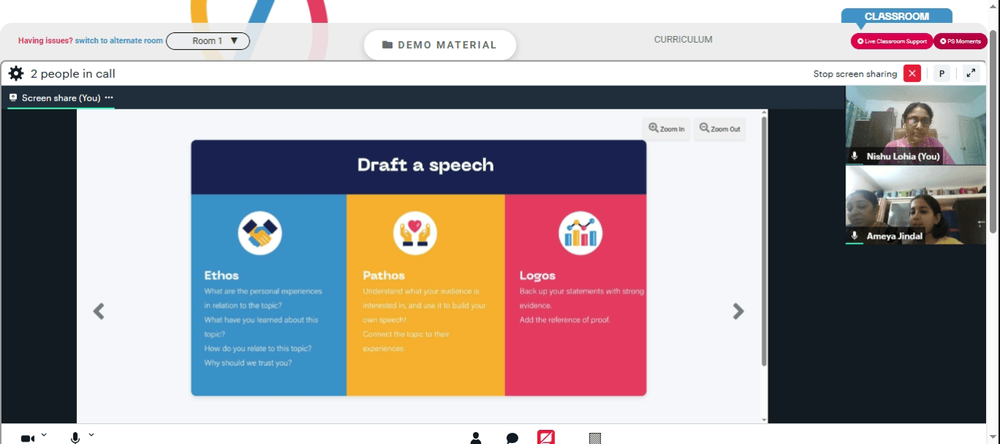The height and width of the screenshot is (444, 1000).
Task: Click the mic icon beside Nishu Lohia
Action: [x=855, y=156]
